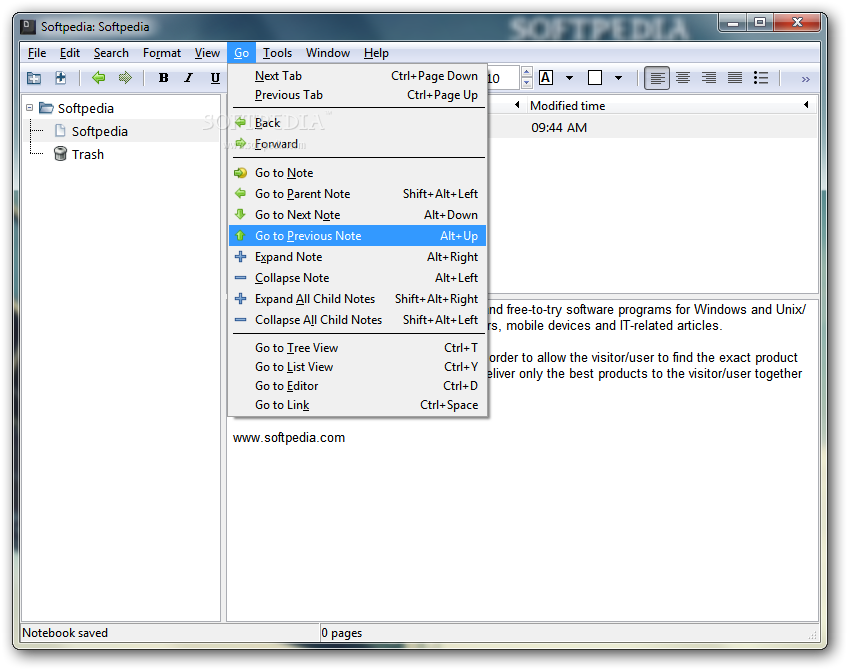Align text right
The width and height of the screenshot is (848, 670).
tap(709, 78)
